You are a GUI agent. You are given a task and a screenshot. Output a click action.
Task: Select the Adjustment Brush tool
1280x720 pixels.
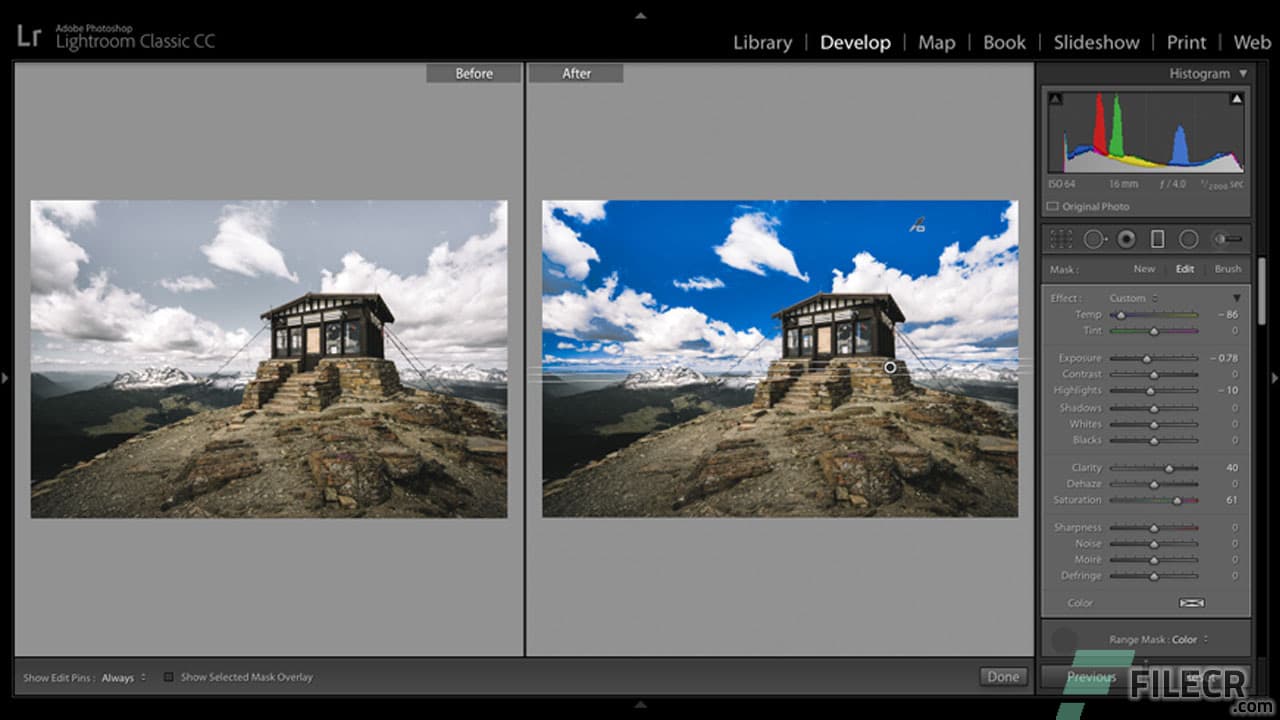tap(1222, 239)
